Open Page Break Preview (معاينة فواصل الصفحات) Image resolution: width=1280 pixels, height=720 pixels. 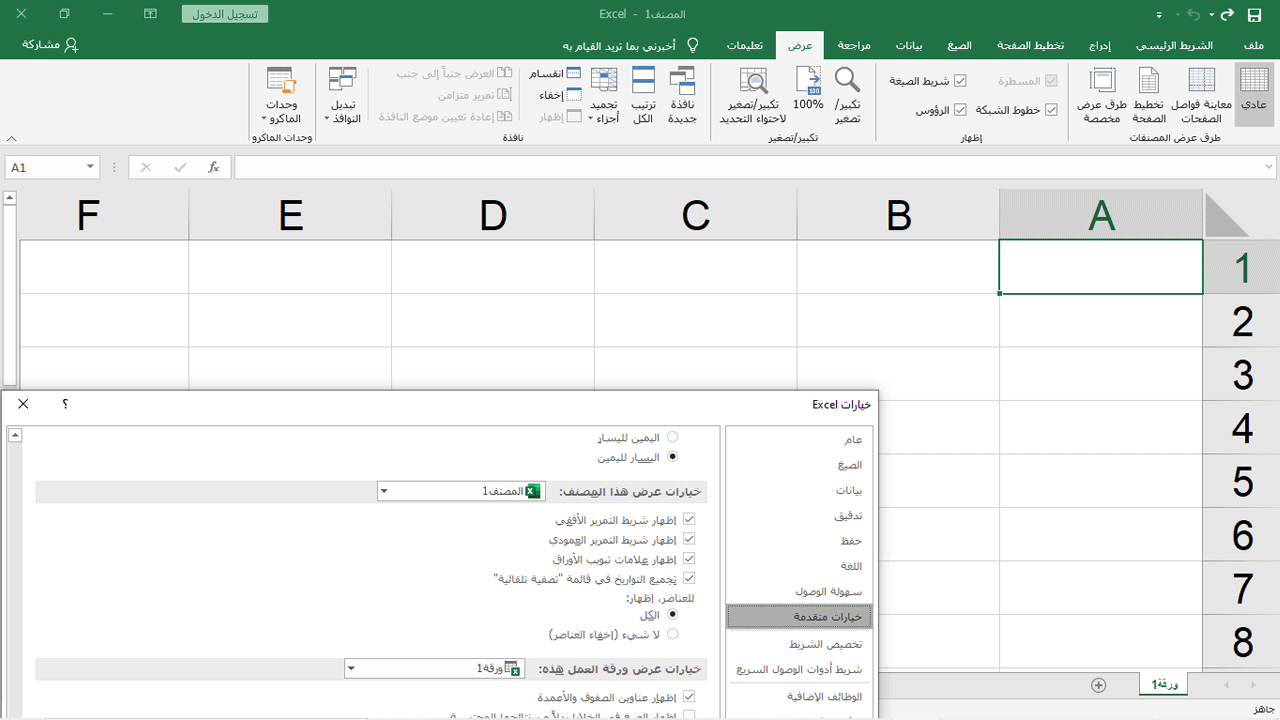tap(1201, 95)
